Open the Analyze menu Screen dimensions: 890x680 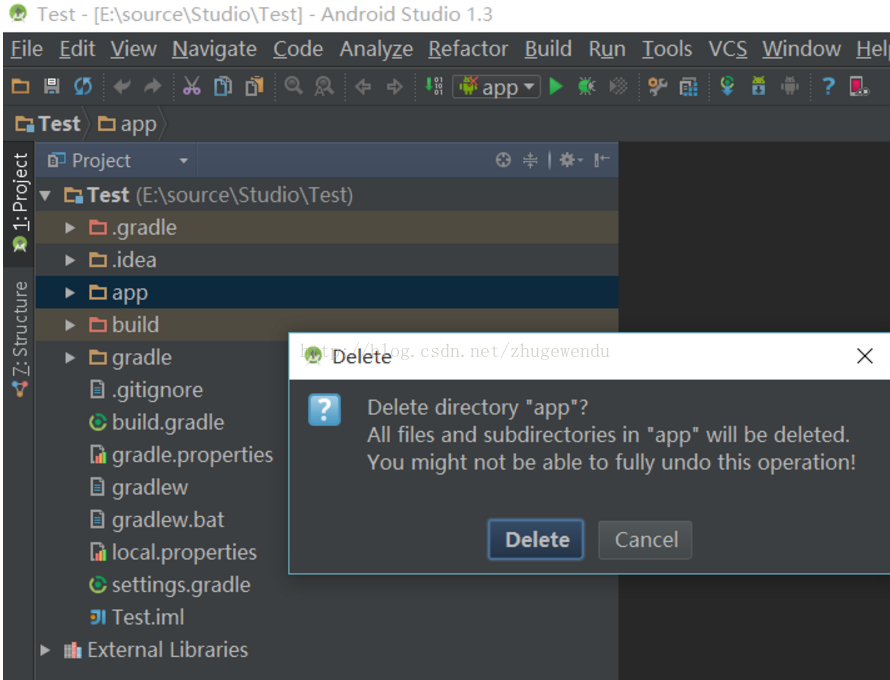point(376,49)
